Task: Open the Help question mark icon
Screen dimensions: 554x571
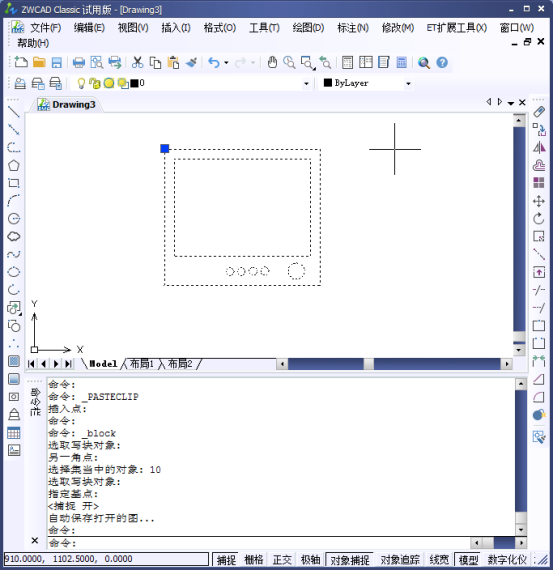Action: pos(442,62)
